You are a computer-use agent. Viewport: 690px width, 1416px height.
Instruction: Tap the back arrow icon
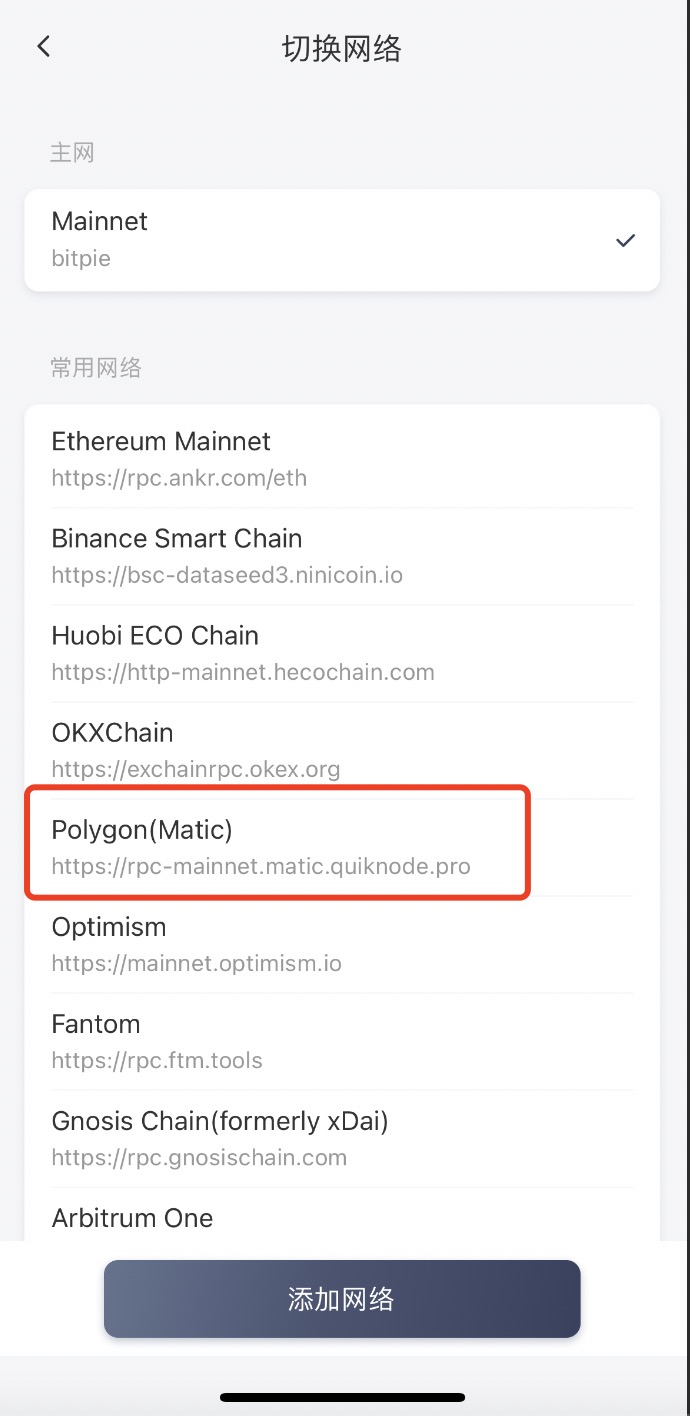(43, 47)
